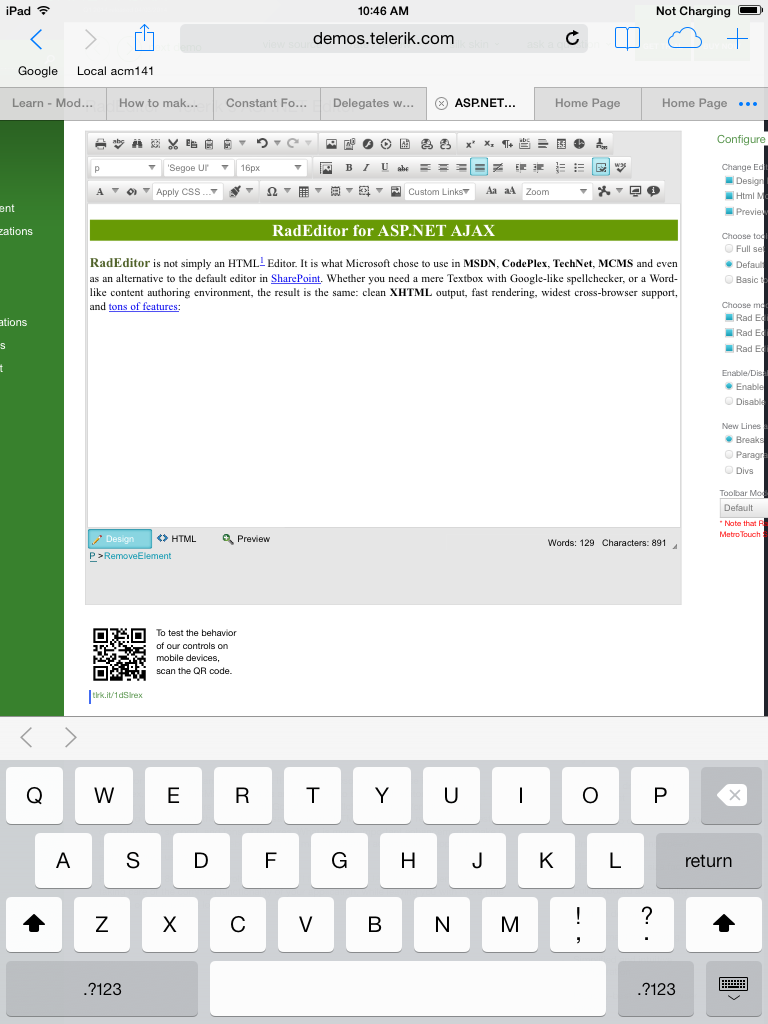The image size is (768, 1024).
Task: Convert selection to uppercase aA icon
Action: pos(510,191)
